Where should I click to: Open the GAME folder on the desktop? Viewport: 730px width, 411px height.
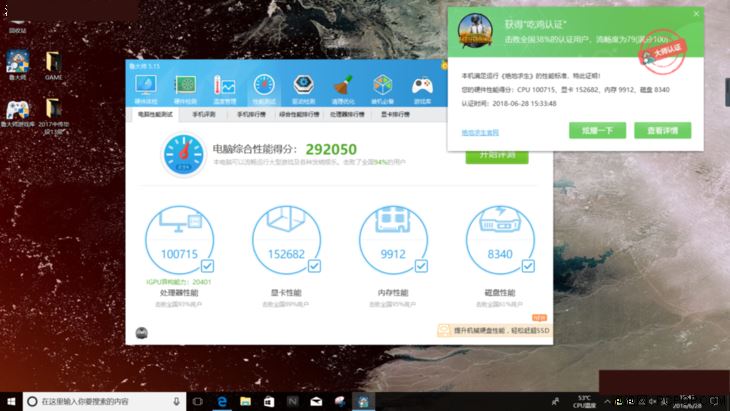(x=54, y=65)
